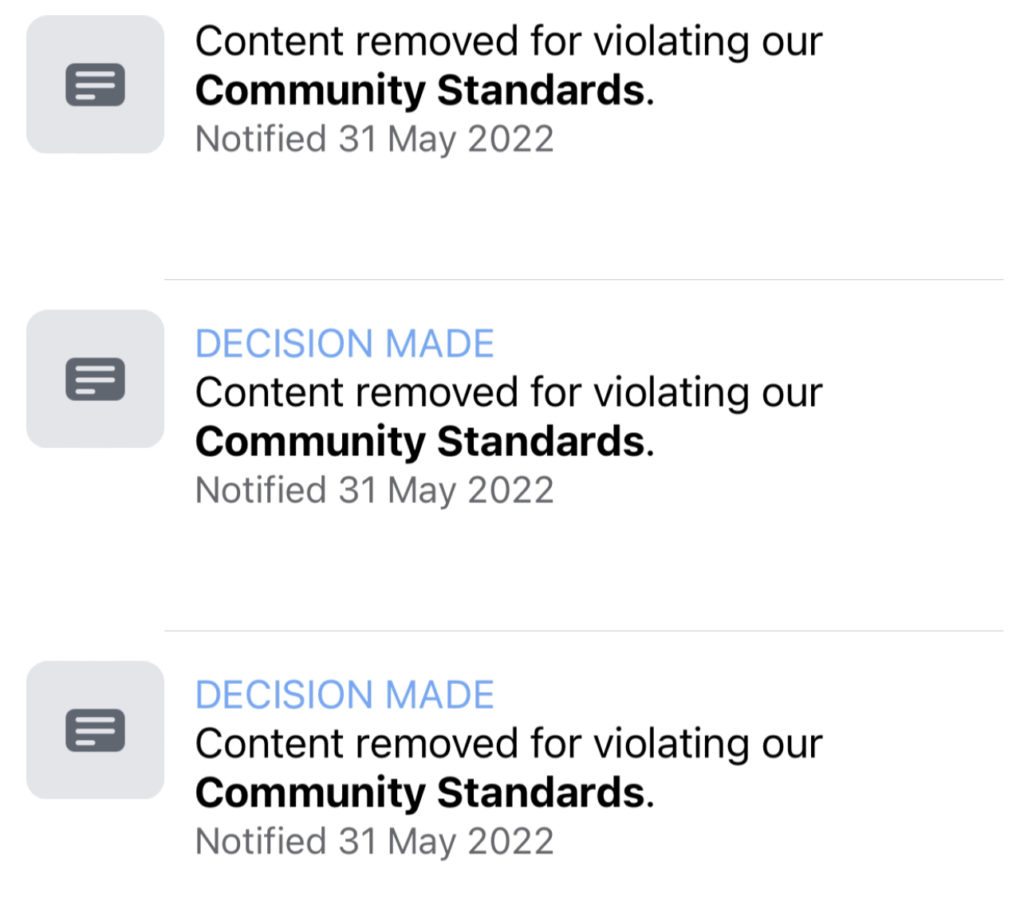Screen dimensions: 1024x897
Task: Tap the message icon beside the bottom DECISION MADE entry
Action: point(95,731)
